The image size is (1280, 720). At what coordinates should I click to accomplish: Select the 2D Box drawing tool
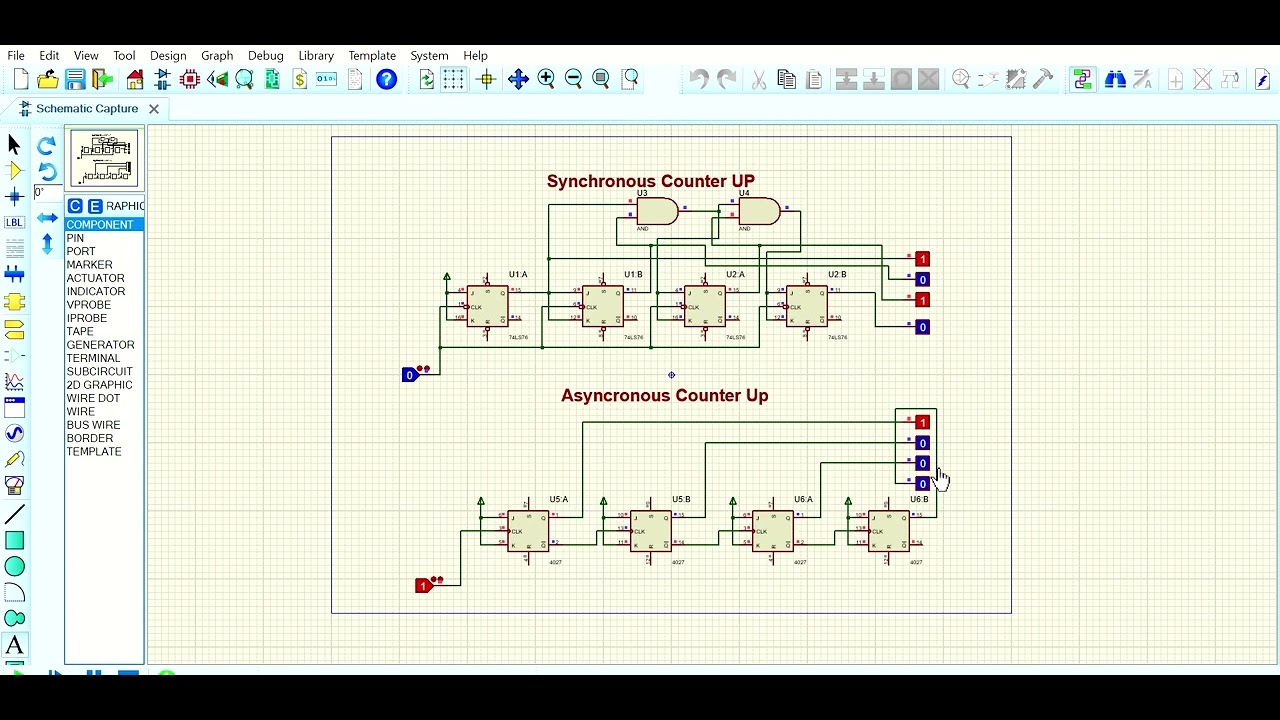pos(14,541)
